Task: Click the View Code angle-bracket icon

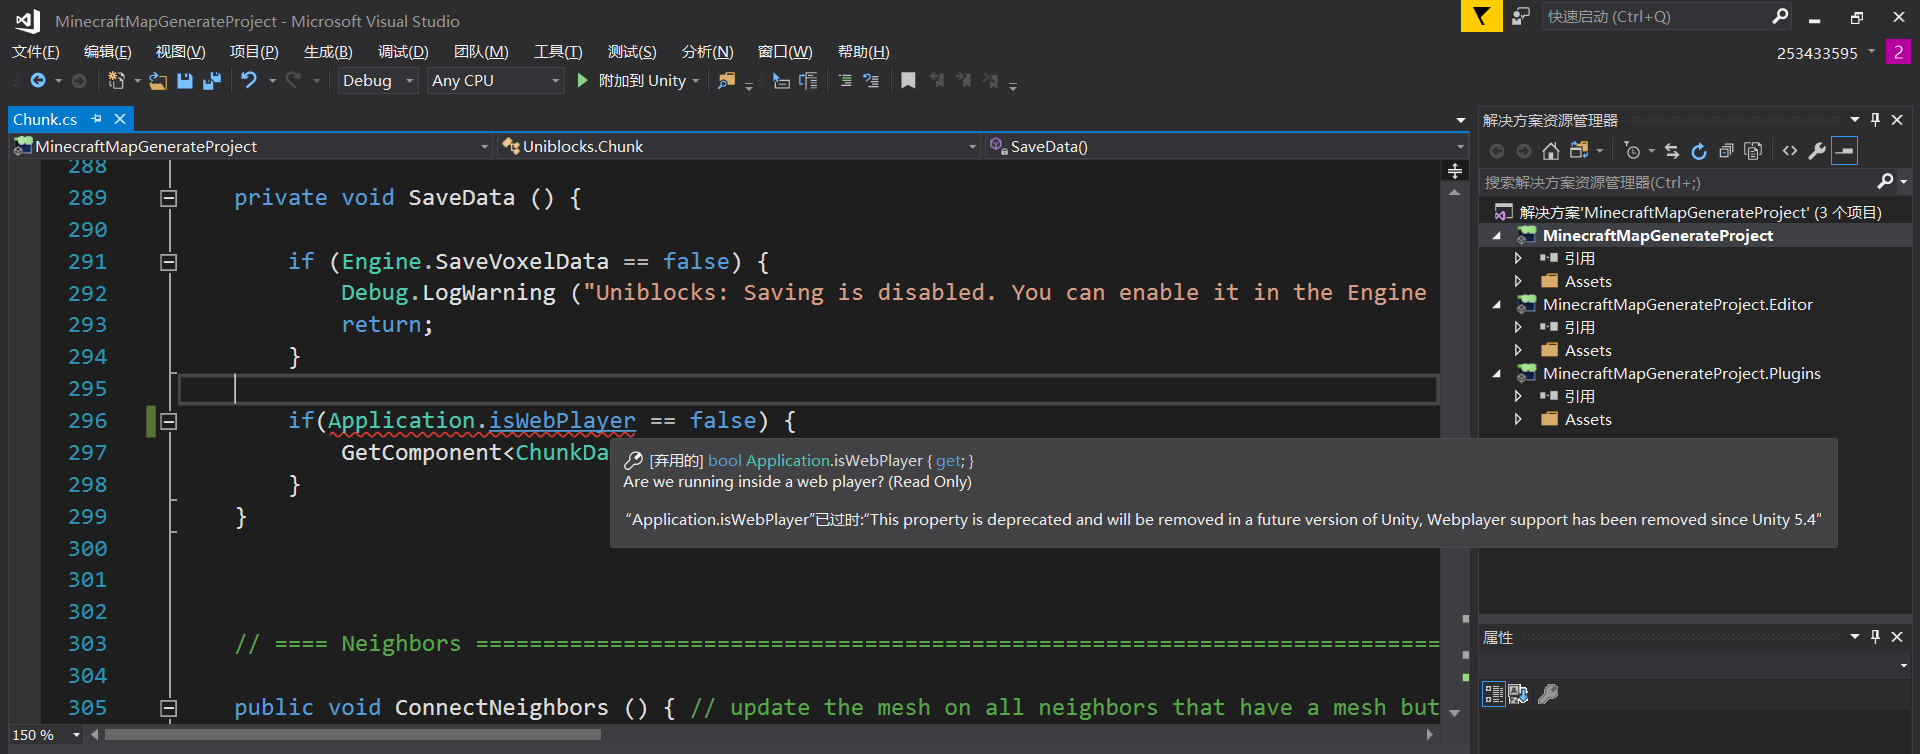Action: pyautogui.click(x=1790, y=151)
